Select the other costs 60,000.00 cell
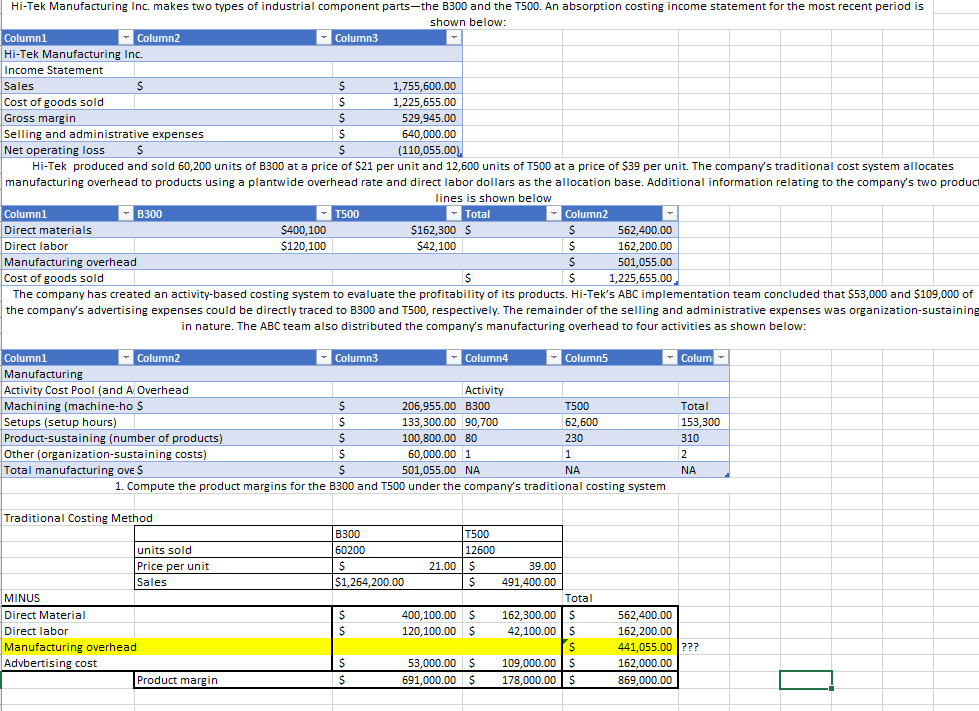The height and width of the screenshot is (711, 979). click(x=397, y=454)
